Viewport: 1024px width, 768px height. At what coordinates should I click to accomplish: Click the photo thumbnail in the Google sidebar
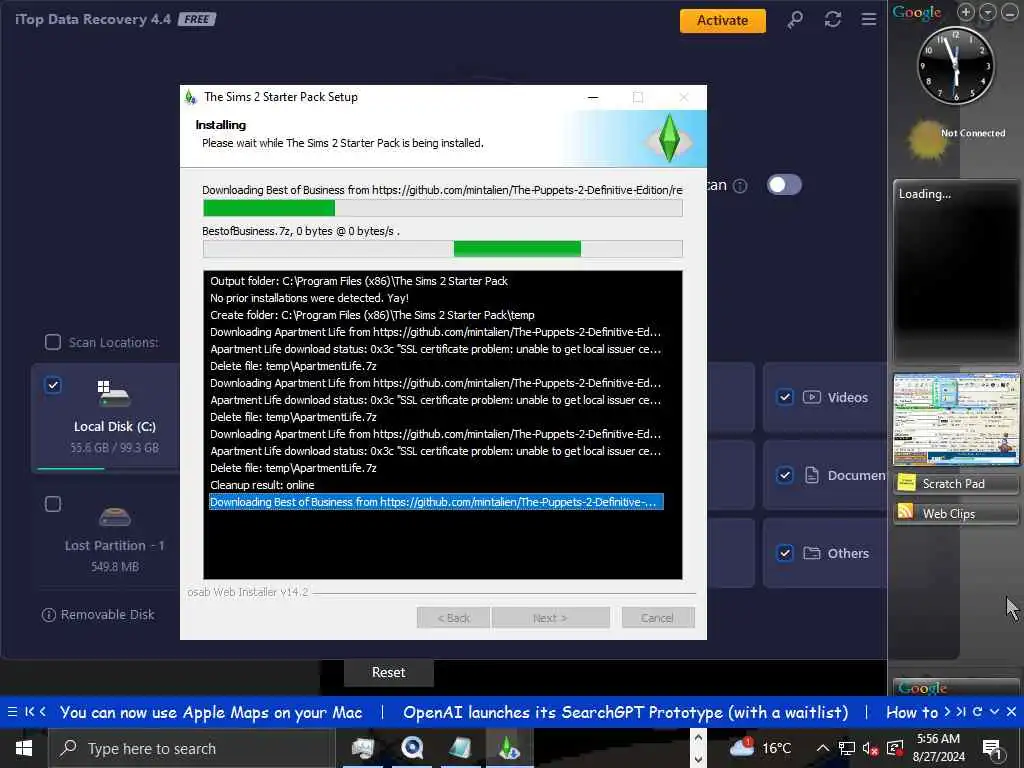(x=956, y=419)
